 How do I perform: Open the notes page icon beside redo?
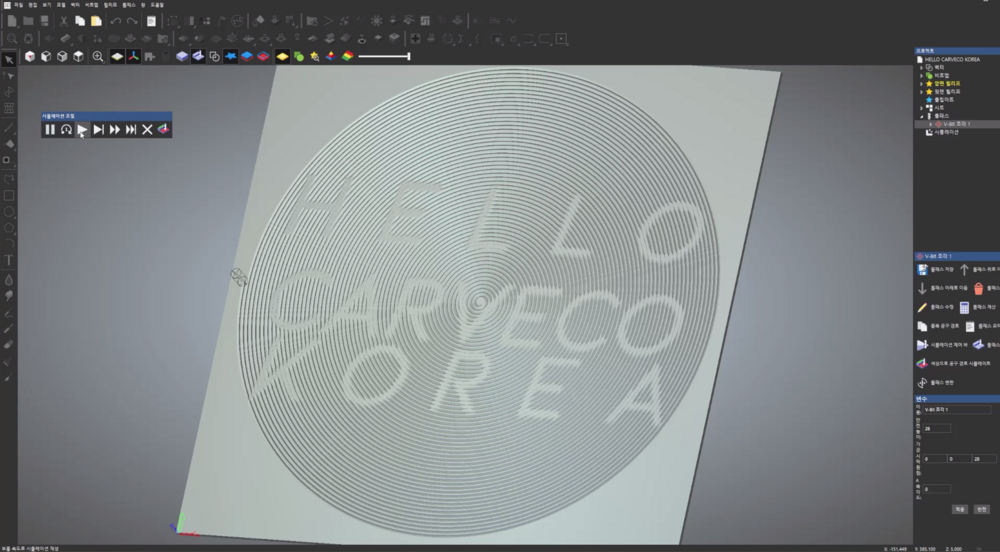click(x=151, y=21)
